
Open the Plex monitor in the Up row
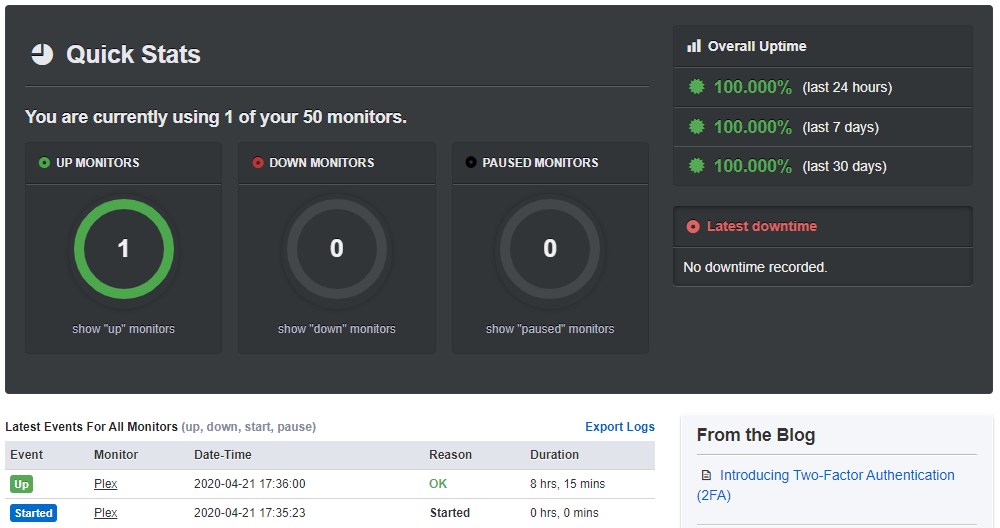(105, 484)
